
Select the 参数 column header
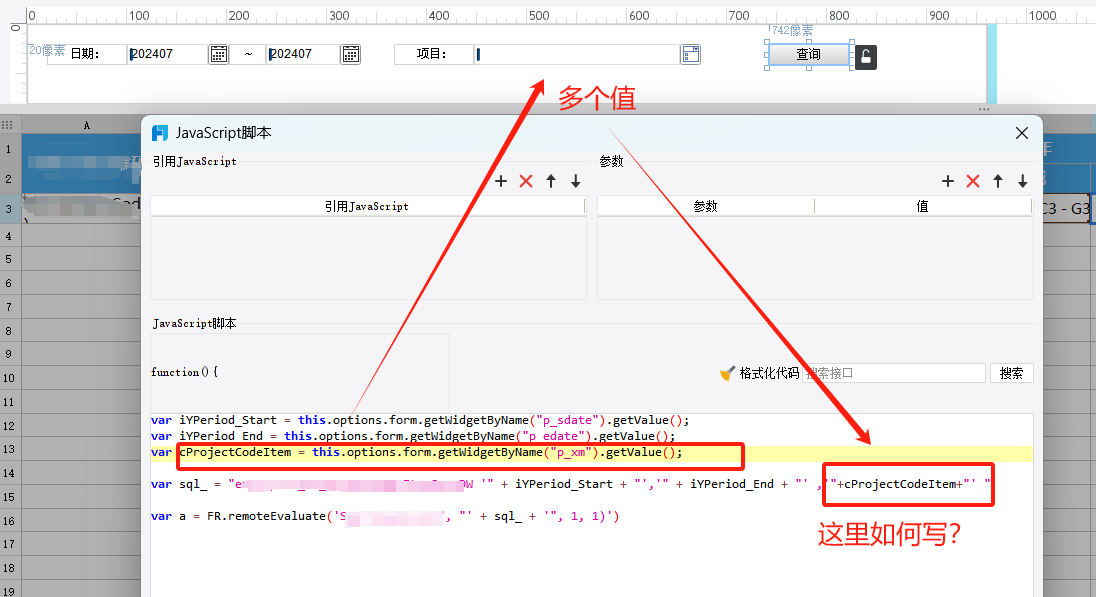coord(705,206)
